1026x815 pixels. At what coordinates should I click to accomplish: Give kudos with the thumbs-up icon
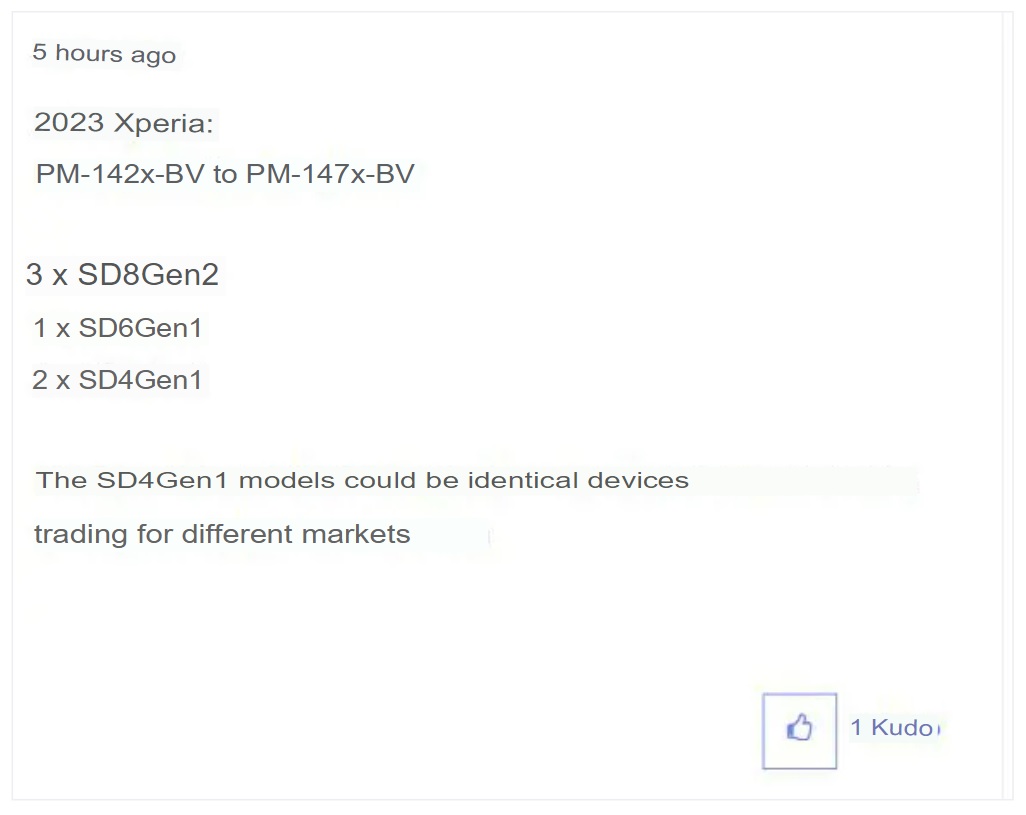pyautogui.click(x=799, y=730)
